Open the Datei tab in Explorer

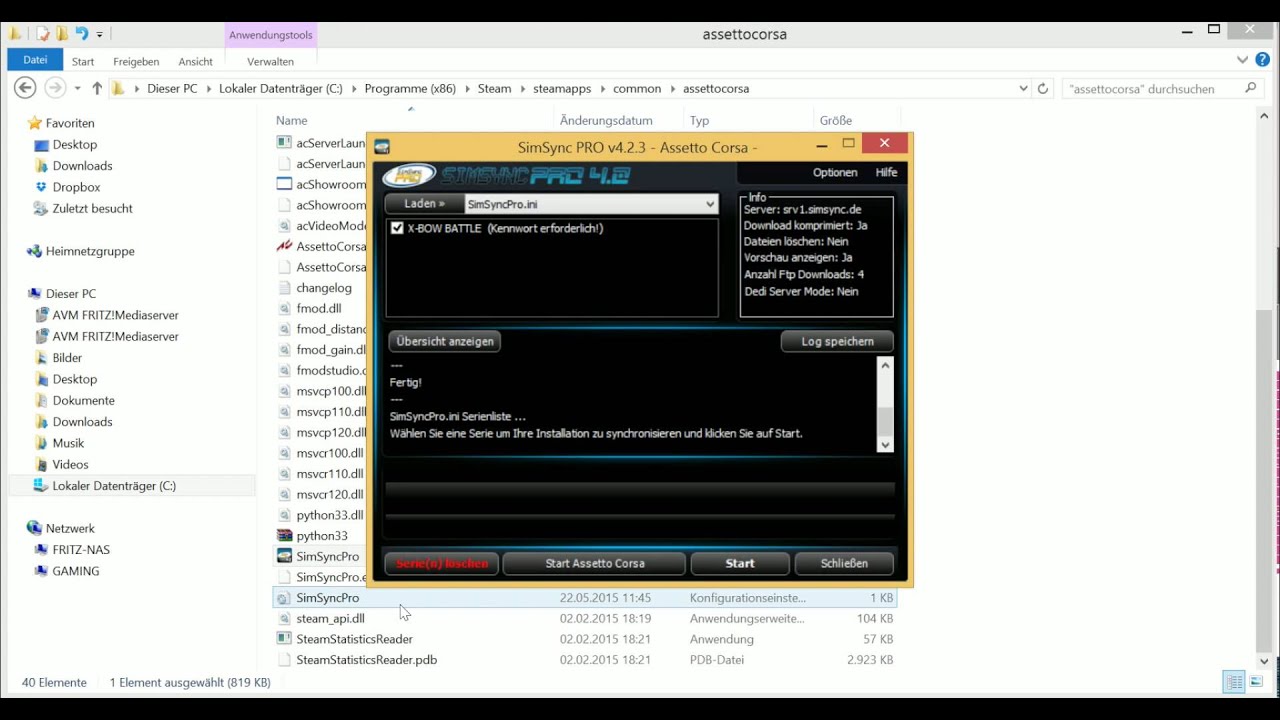click(35, 60)
